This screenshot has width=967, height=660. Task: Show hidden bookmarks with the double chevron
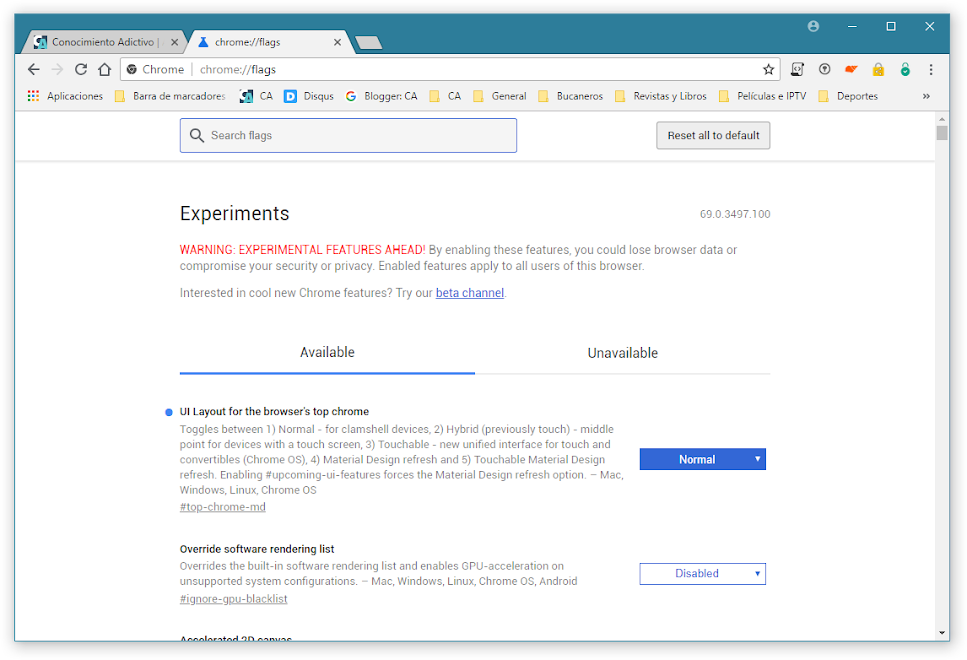pos(926,96)
